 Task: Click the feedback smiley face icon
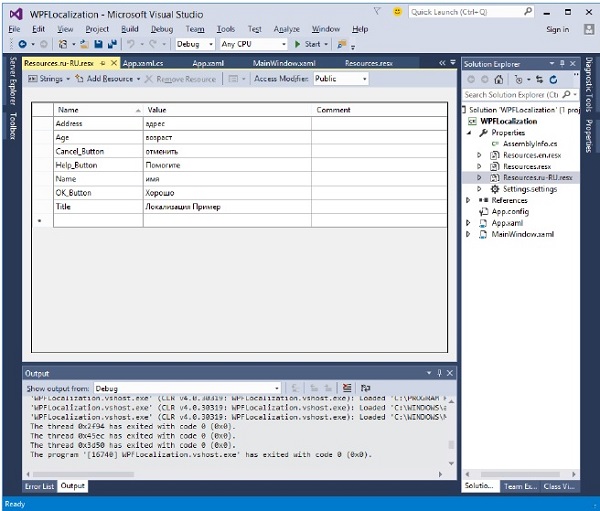(398, 12)
